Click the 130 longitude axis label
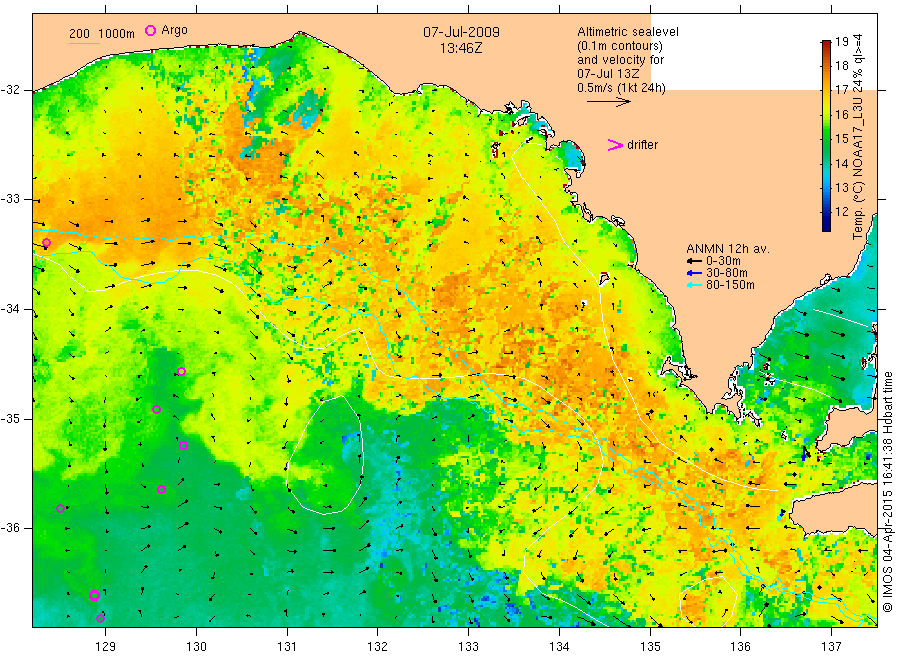900x660 pixels. [x=196, y=647]
